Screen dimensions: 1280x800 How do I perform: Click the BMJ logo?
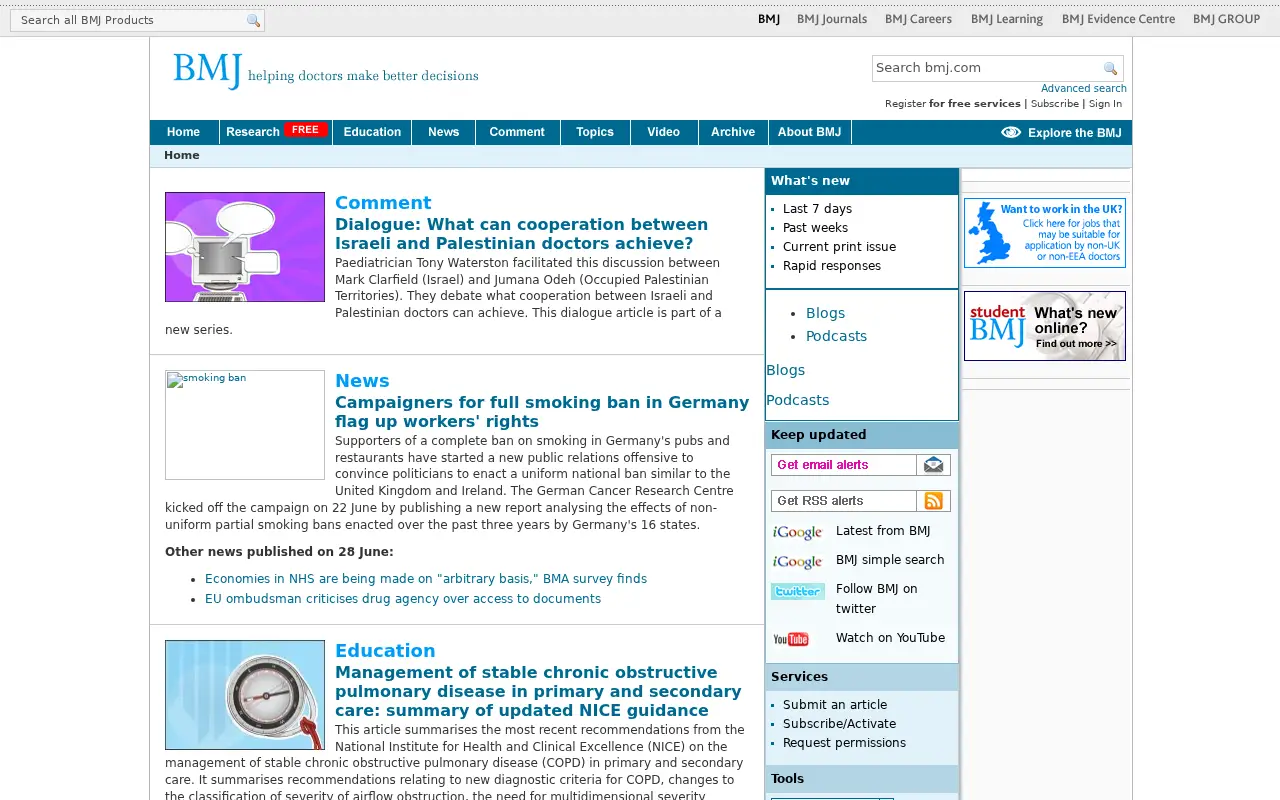208,72
